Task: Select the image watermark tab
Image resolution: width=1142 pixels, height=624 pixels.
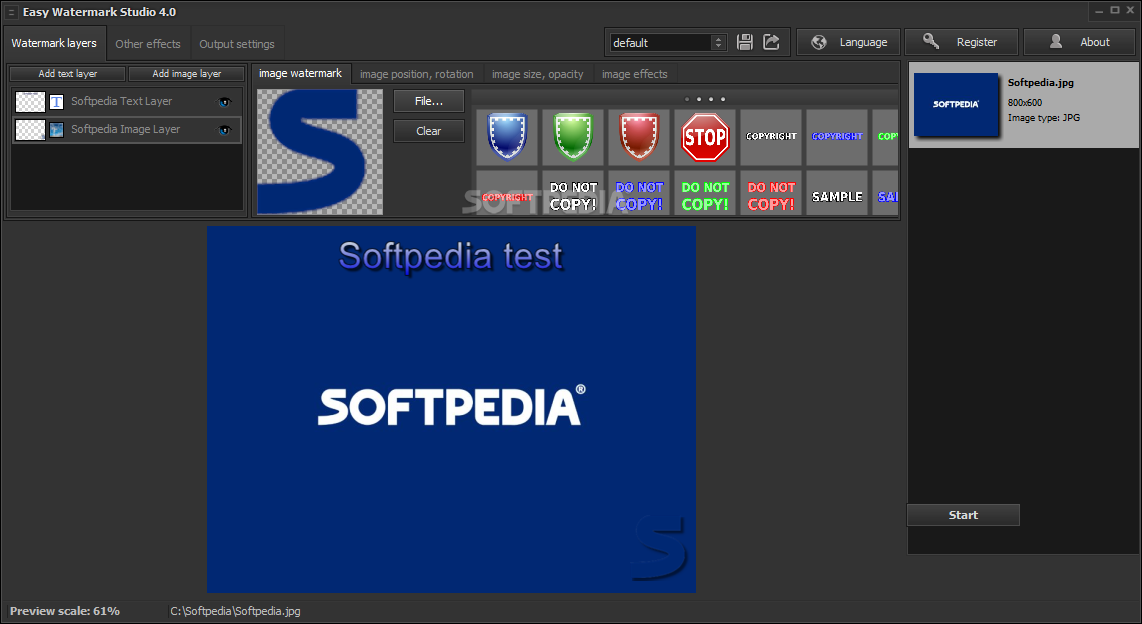Action: click(x=300, y=74)
